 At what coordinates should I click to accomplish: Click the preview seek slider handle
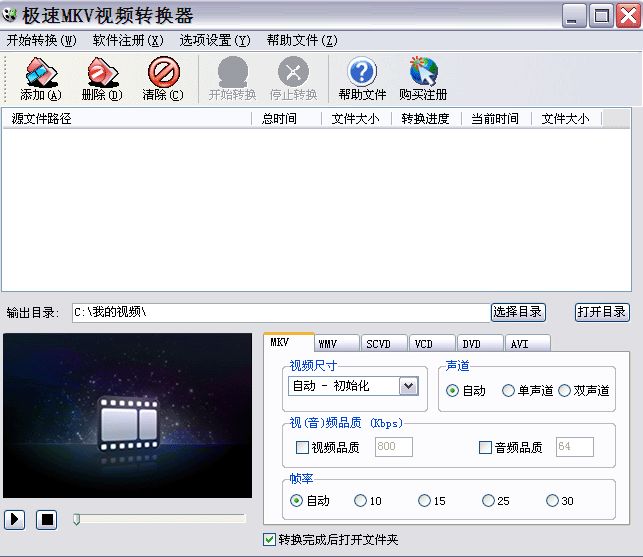(76, 519)
